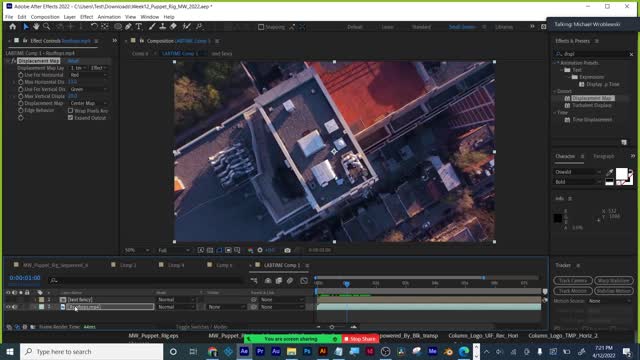Open font family dropdown in Character panel

(578, 172)
